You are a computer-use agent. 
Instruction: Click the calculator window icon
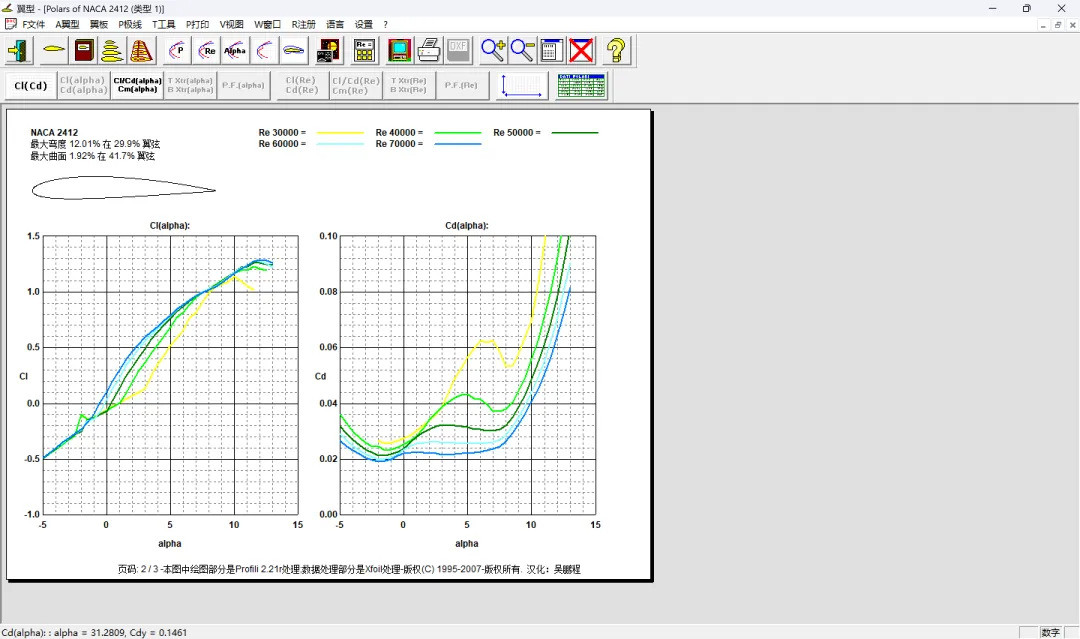click(551, 50)
